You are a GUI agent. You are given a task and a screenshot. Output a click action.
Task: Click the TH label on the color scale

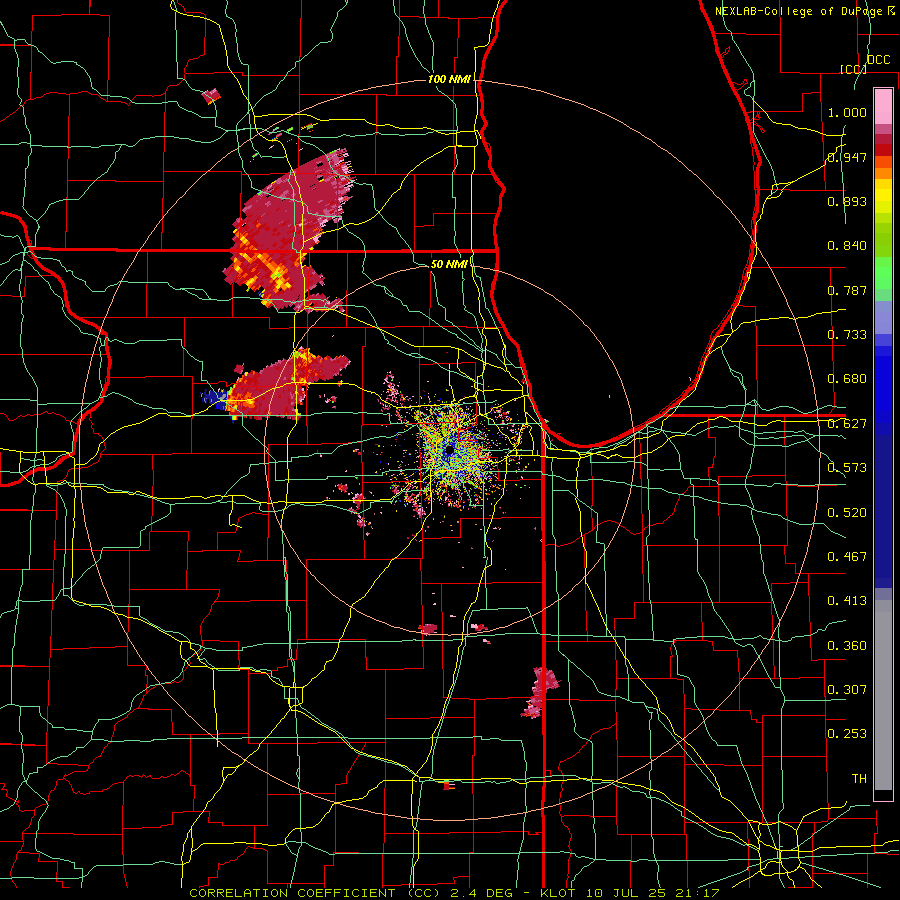click(859, 779)
